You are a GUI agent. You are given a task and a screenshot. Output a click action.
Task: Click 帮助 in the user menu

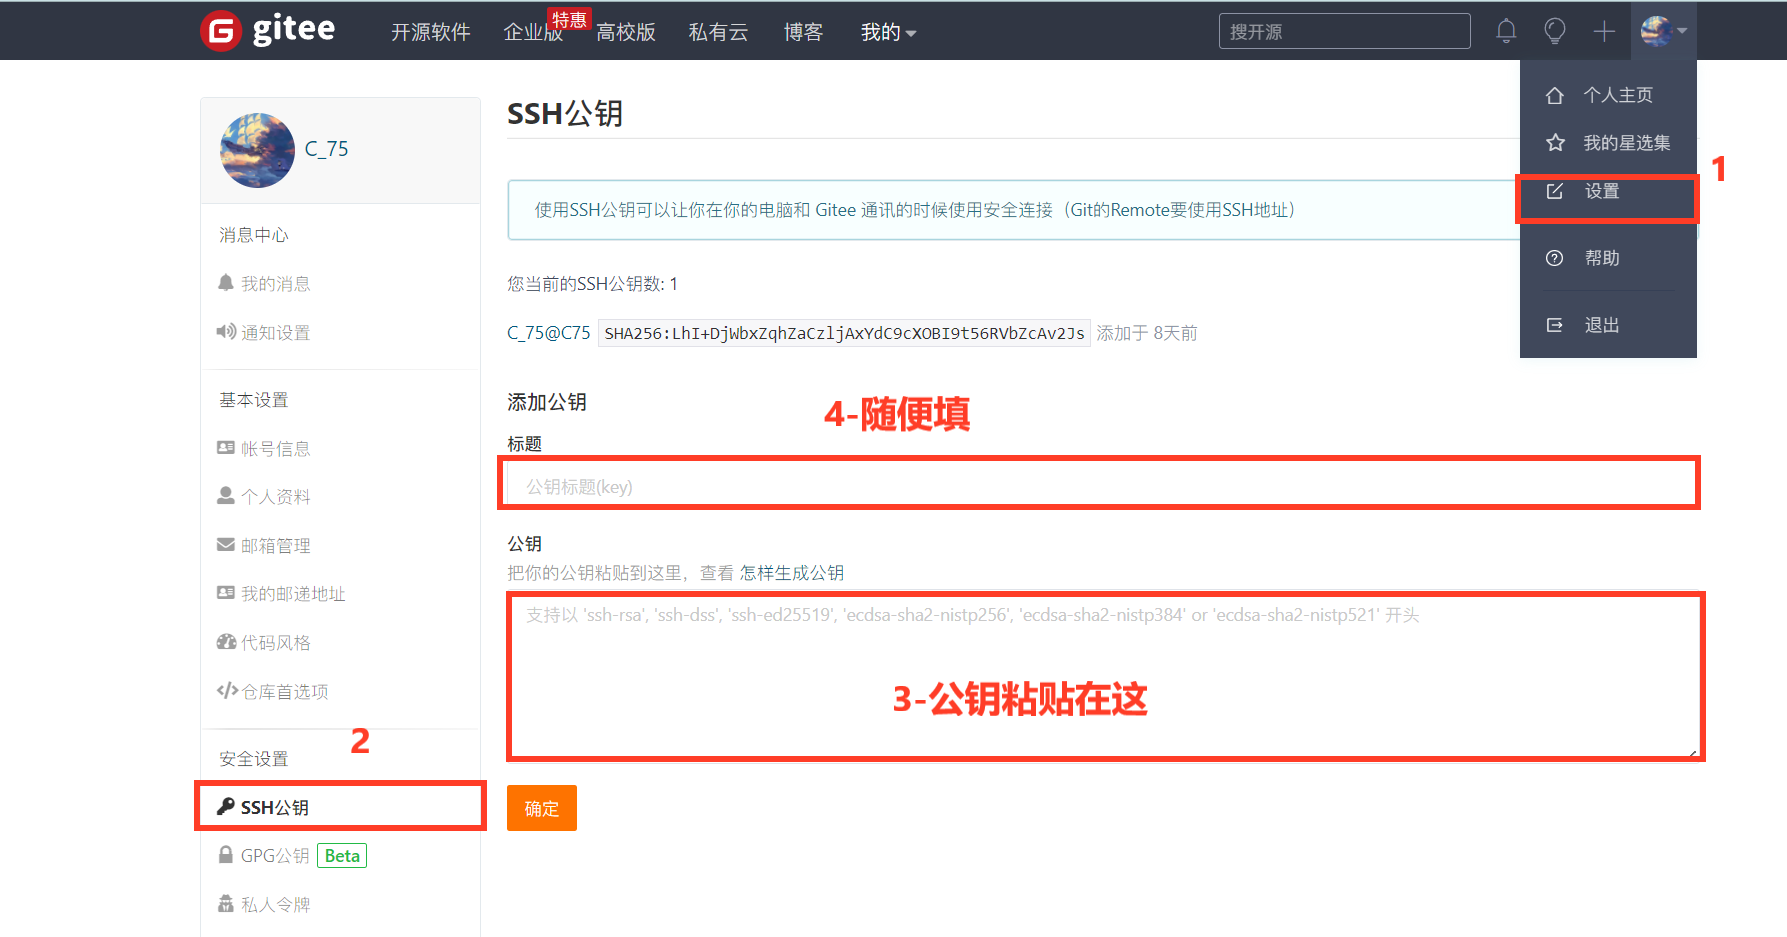coord(1601,258)
